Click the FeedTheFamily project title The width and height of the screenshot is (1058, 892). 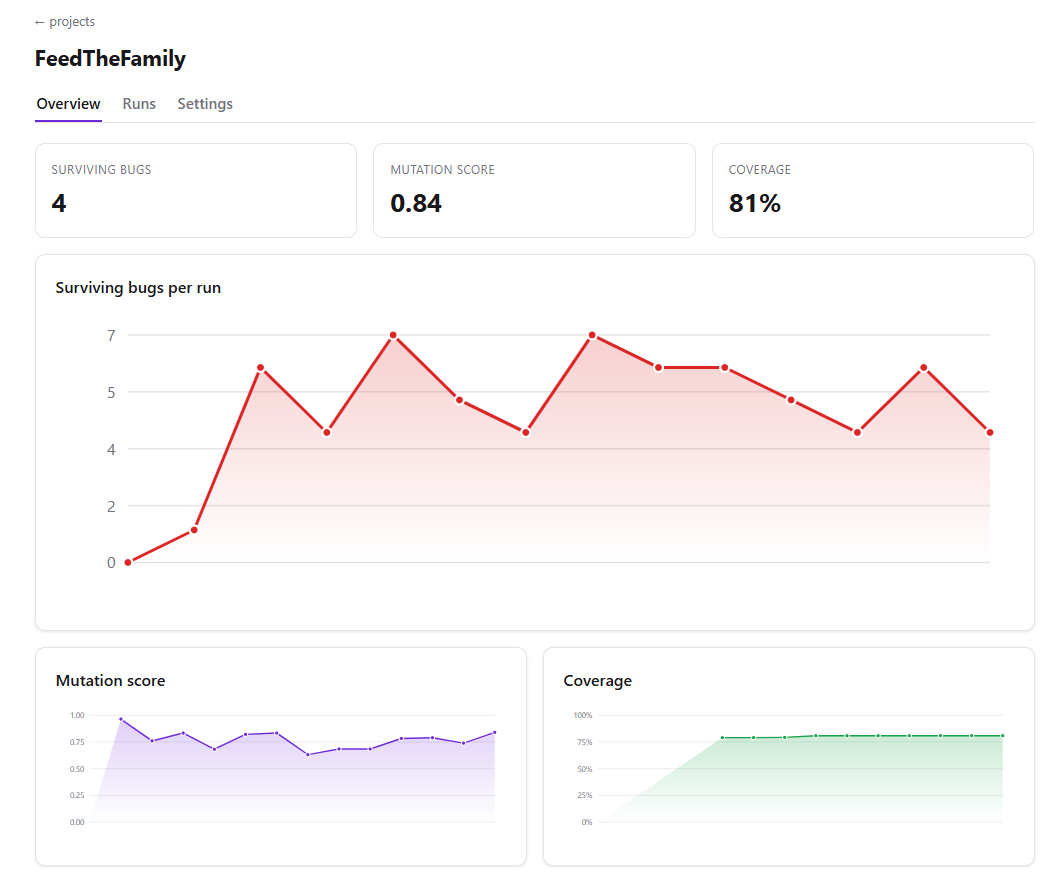(110, 59)
